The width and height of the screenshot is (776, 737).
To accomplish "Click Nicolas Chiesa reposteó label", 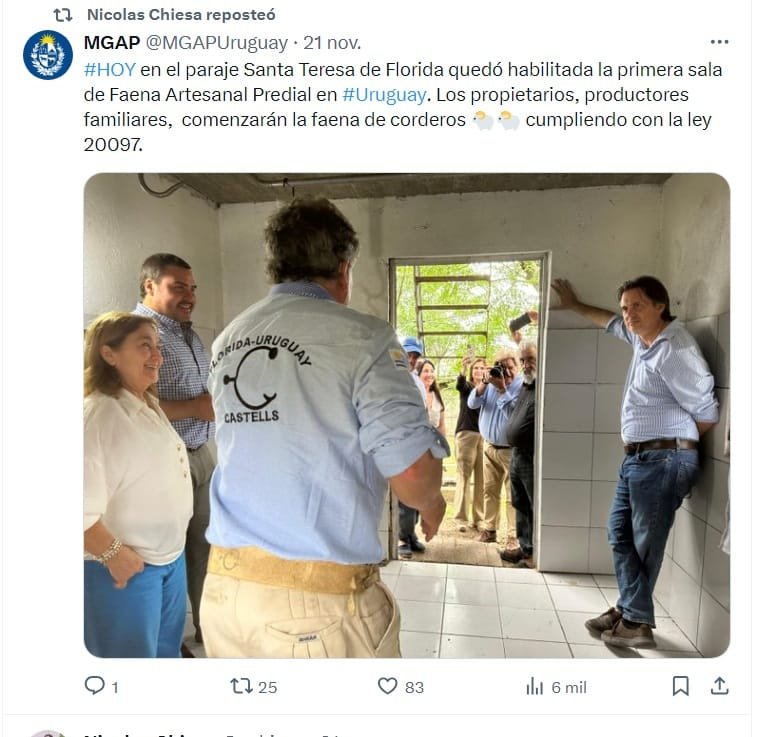I will point(181,15).
